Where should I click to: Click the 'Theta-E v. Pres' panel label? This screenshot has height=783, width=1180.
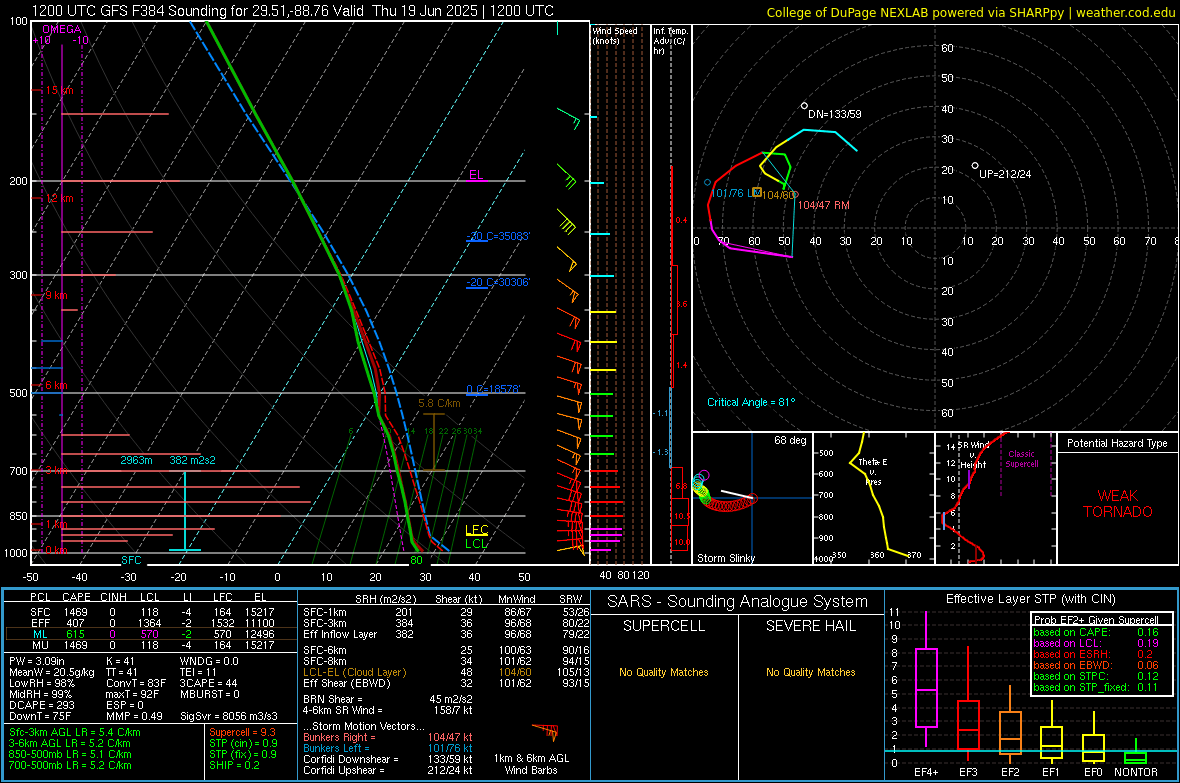pyautogui.click(x=873, y=471)
